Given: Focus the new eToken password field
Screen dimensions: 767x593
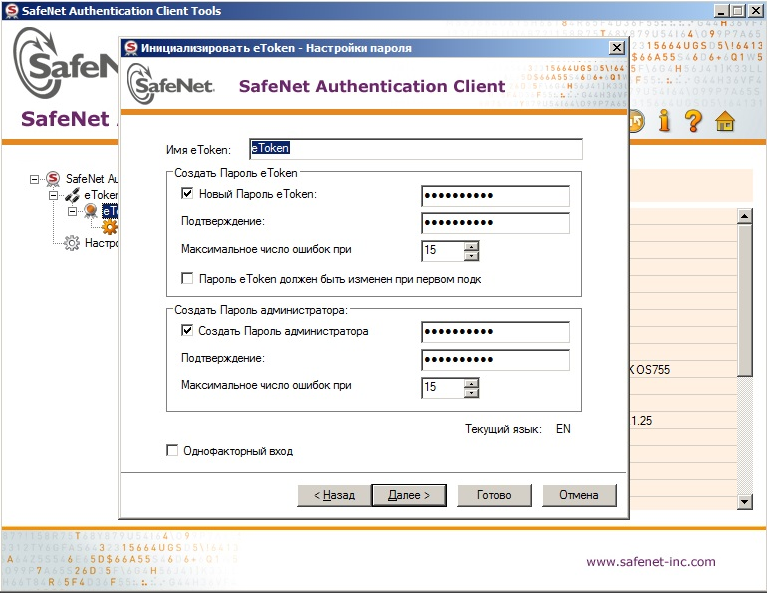Looking at the screenshot, I should click(x=495, y=196).
